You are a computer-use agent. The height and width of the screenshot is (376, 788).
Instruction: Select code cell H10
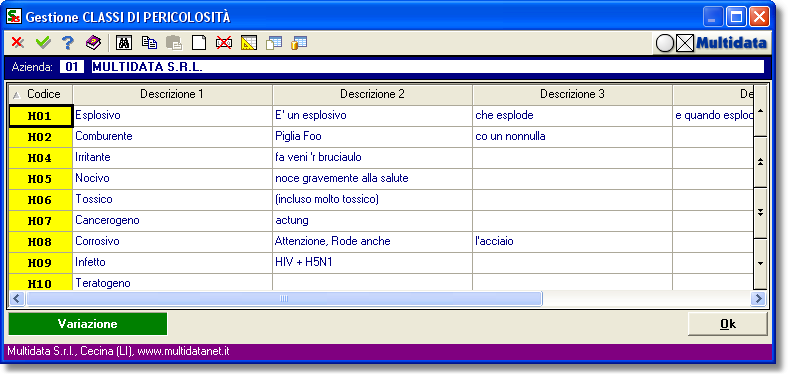point(41,283)
